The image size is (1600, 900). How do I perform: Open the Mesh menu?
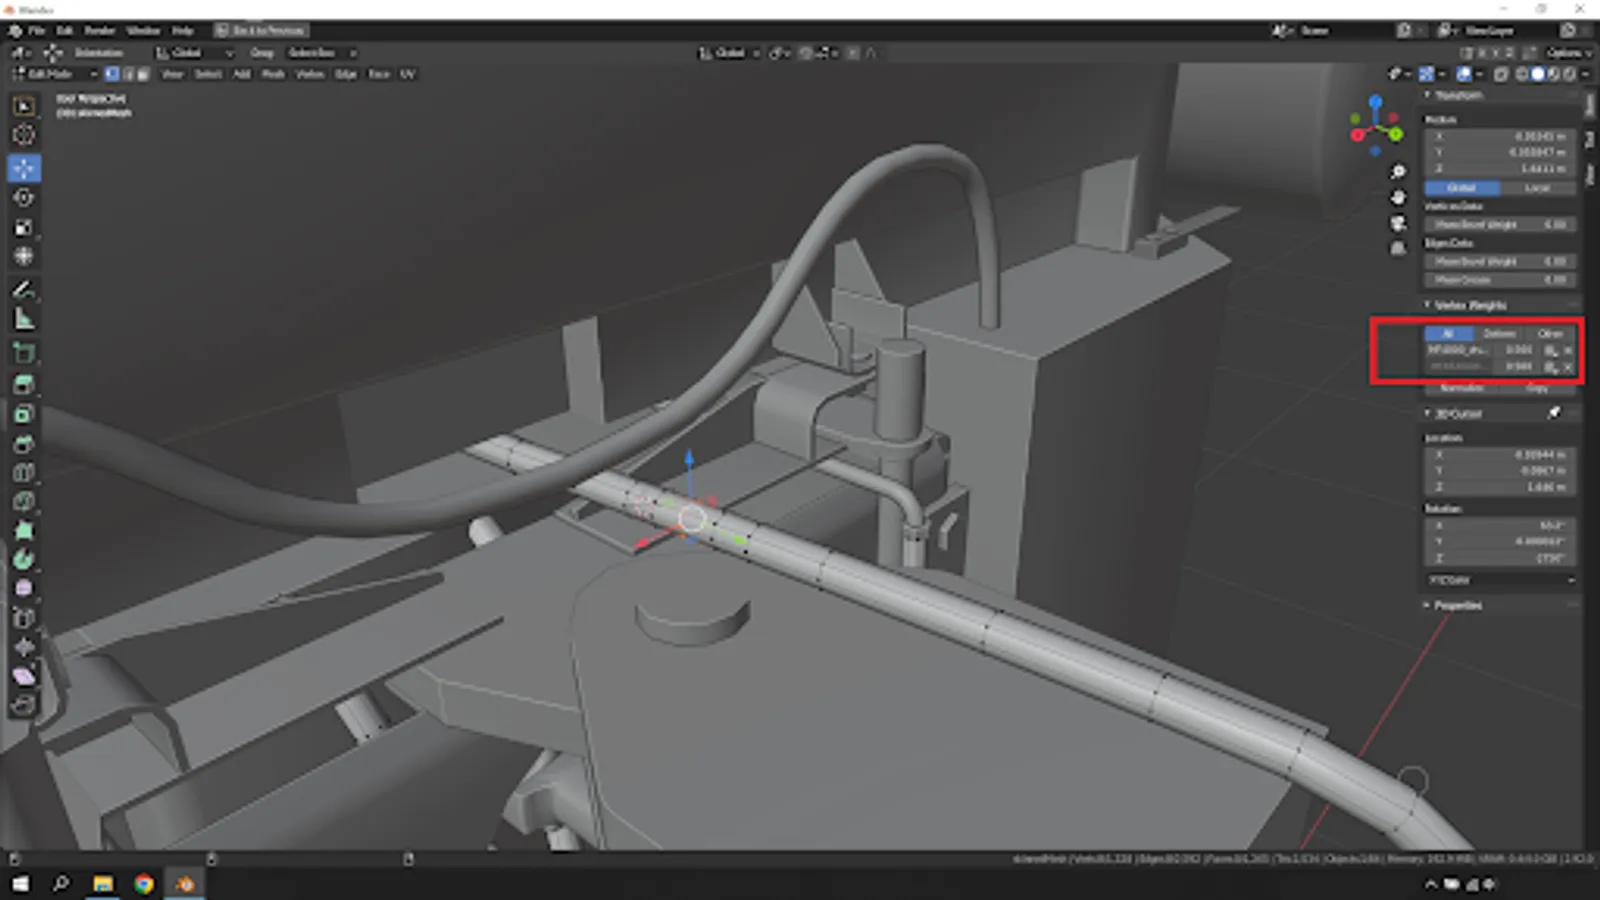tap(273, 73)
